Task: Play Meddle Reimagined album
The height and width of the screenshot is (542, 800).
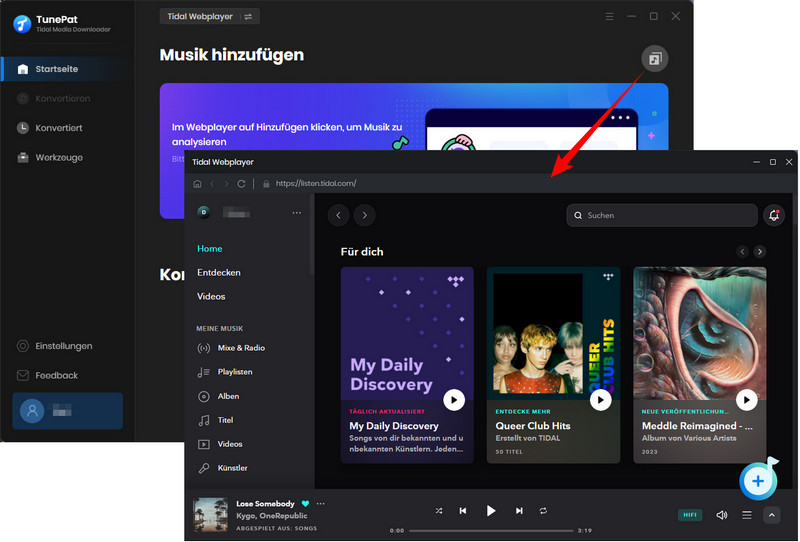Action: pos(746,400)
